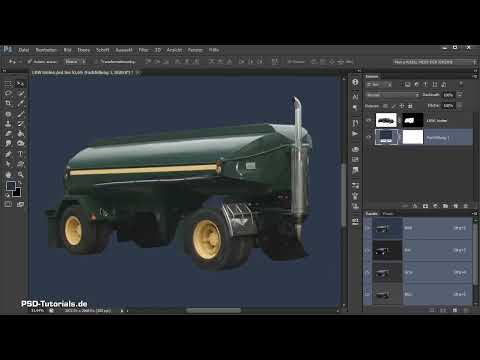This screenshot has height=360, width=480.
Task: Open Move tool preset picker
Action: click(x=14, y=62)
